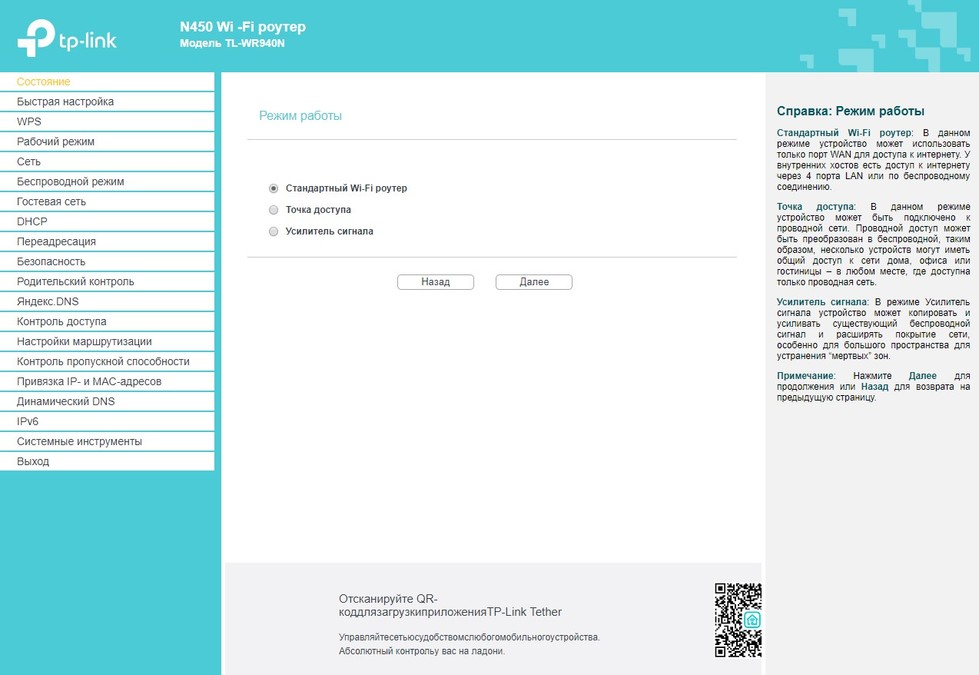Click the TP-Link logo in header
This screenshot has height=675, width=979.
coord(68,37)
